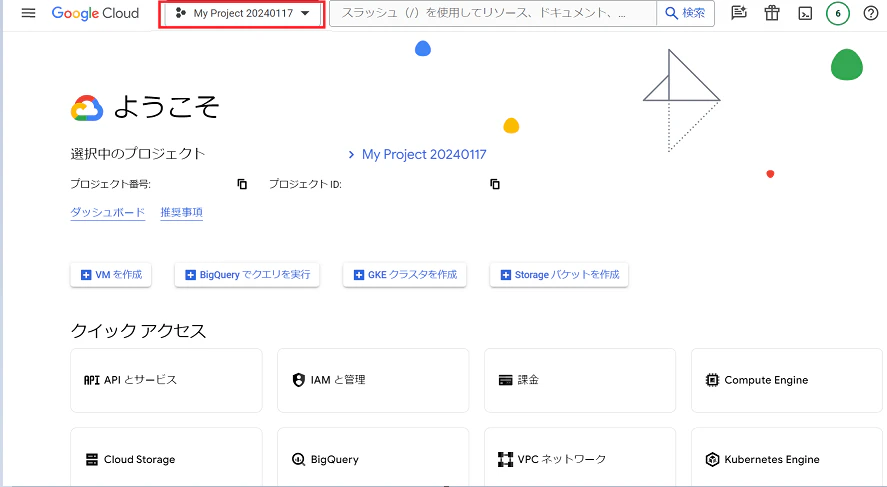Open the API とサービス quick access card
The height and width of the screenshot is (487, 887).
tap(166, 380)
